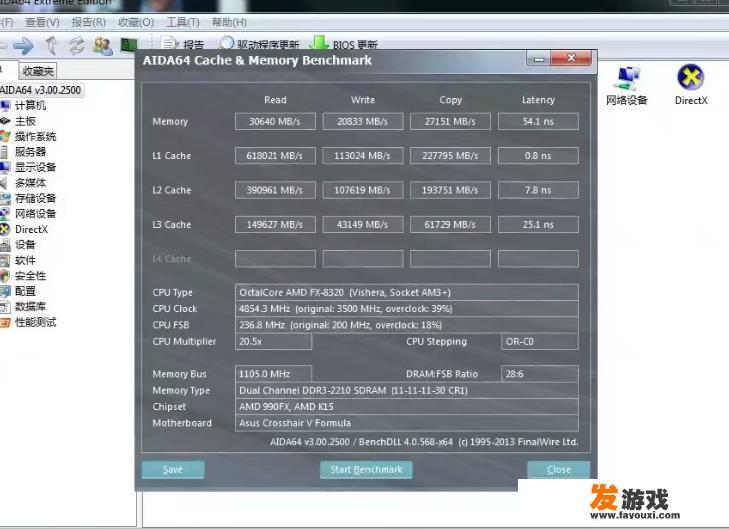Click the up arrow toolbar icon

click(52, 46)
